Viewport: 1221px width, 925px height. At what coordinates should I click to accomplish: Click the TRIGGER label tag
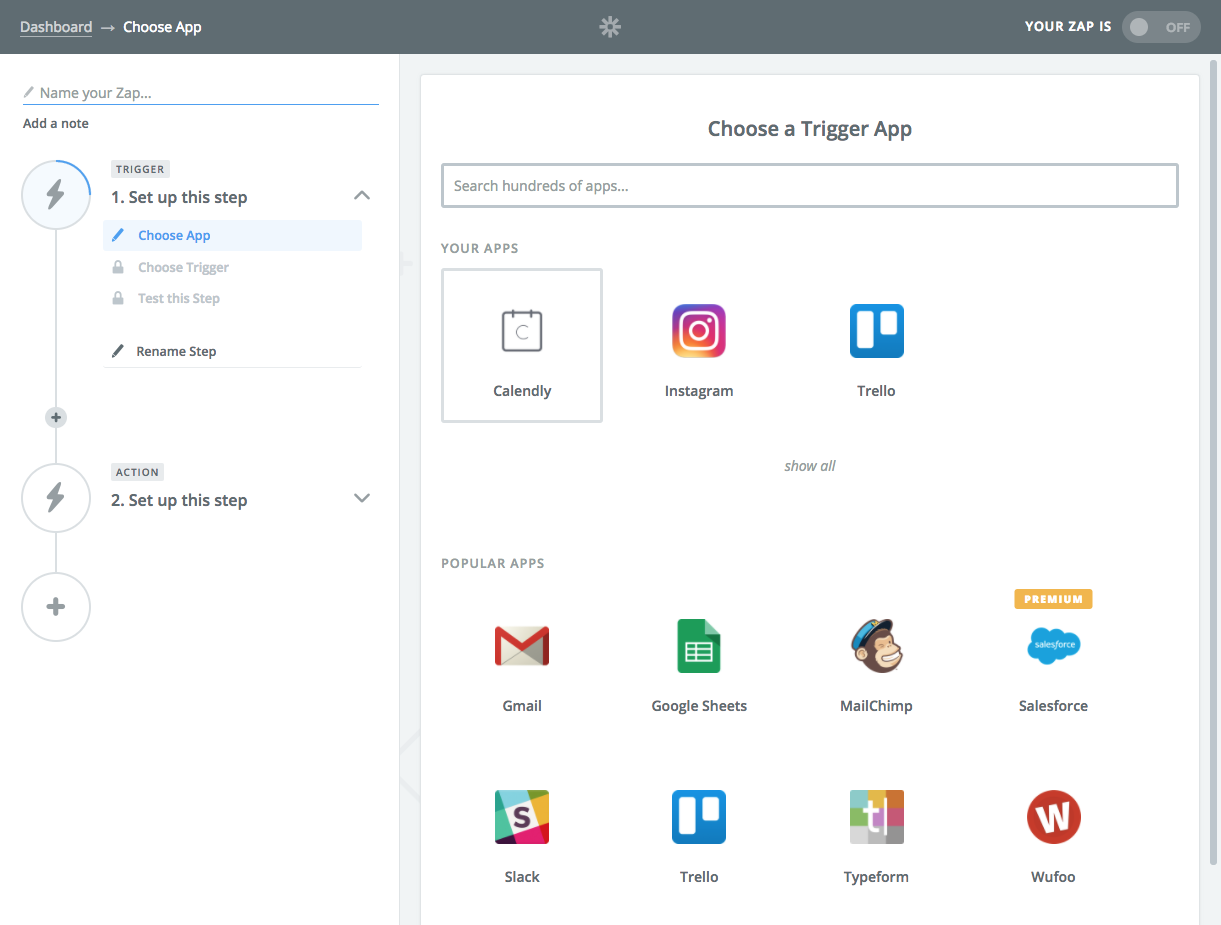point(140,169)
